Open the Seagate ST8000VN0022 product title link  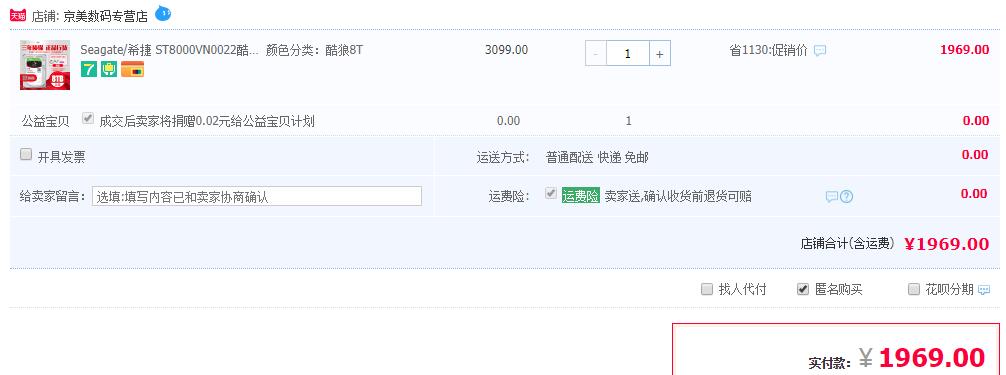tap(169, 49)
